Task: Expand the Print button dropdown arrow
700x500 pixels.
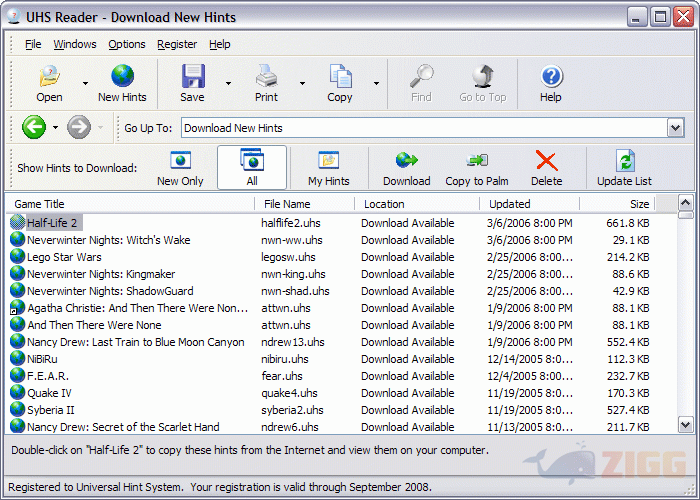Action: pos(302,83)
